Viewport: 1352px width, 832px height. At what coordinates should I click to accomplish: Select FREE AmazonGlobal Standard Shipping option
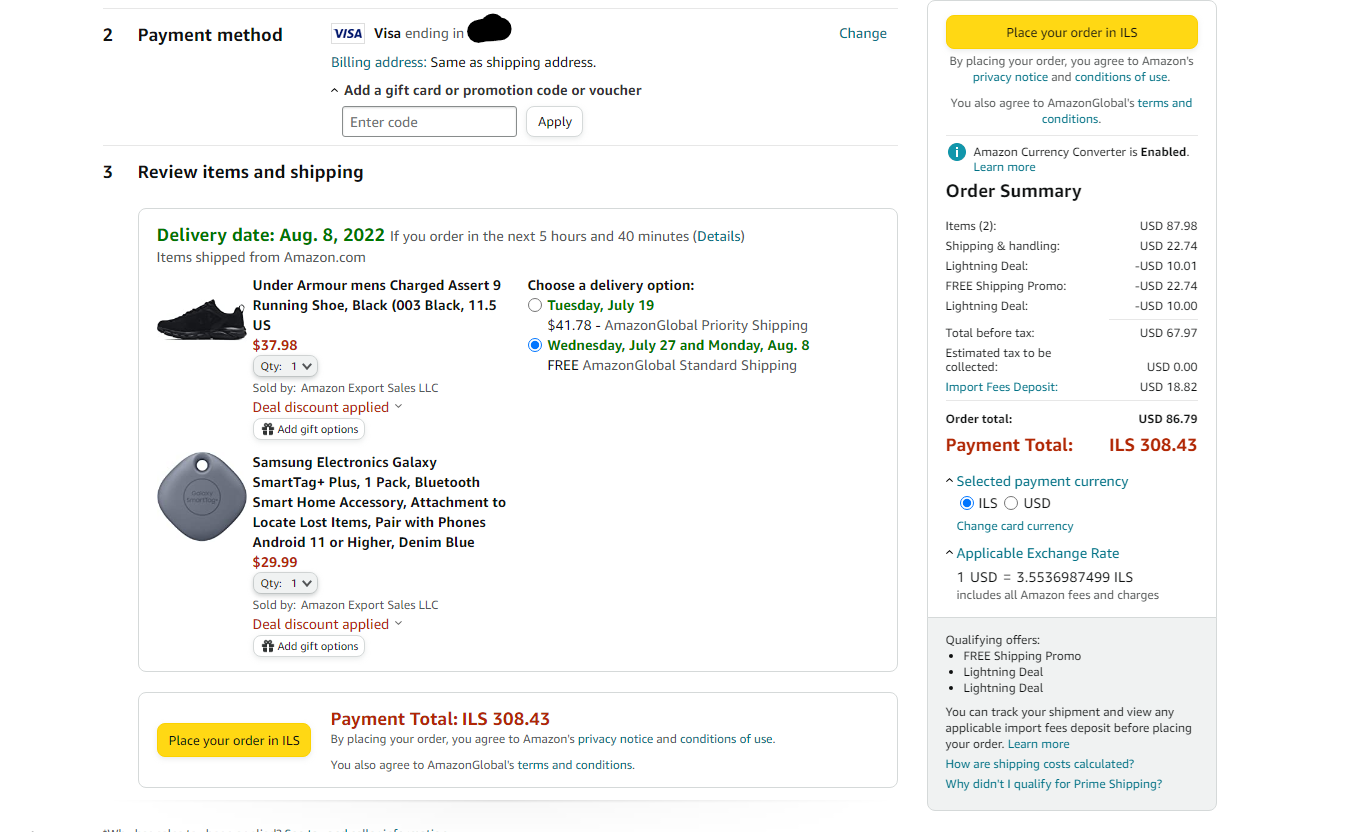coord(535,345)
